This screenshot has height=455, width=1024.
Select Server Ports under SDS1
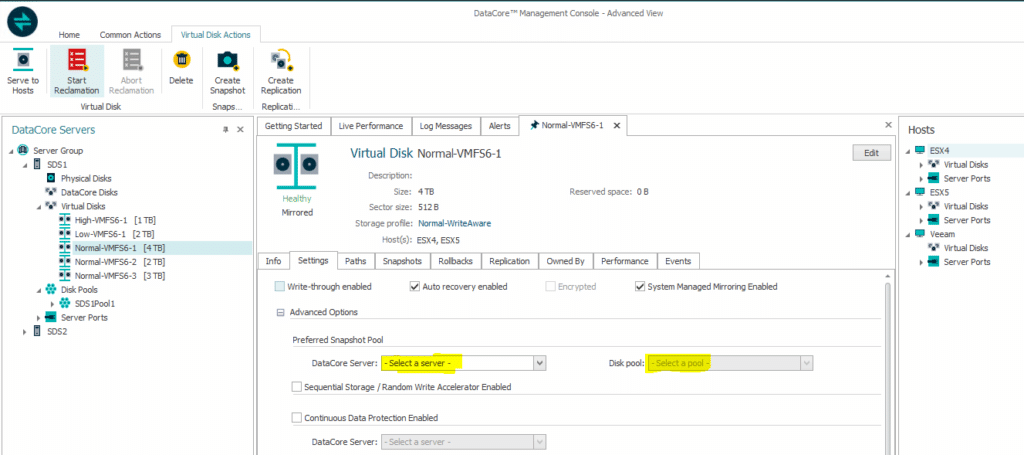pos(84,317)
